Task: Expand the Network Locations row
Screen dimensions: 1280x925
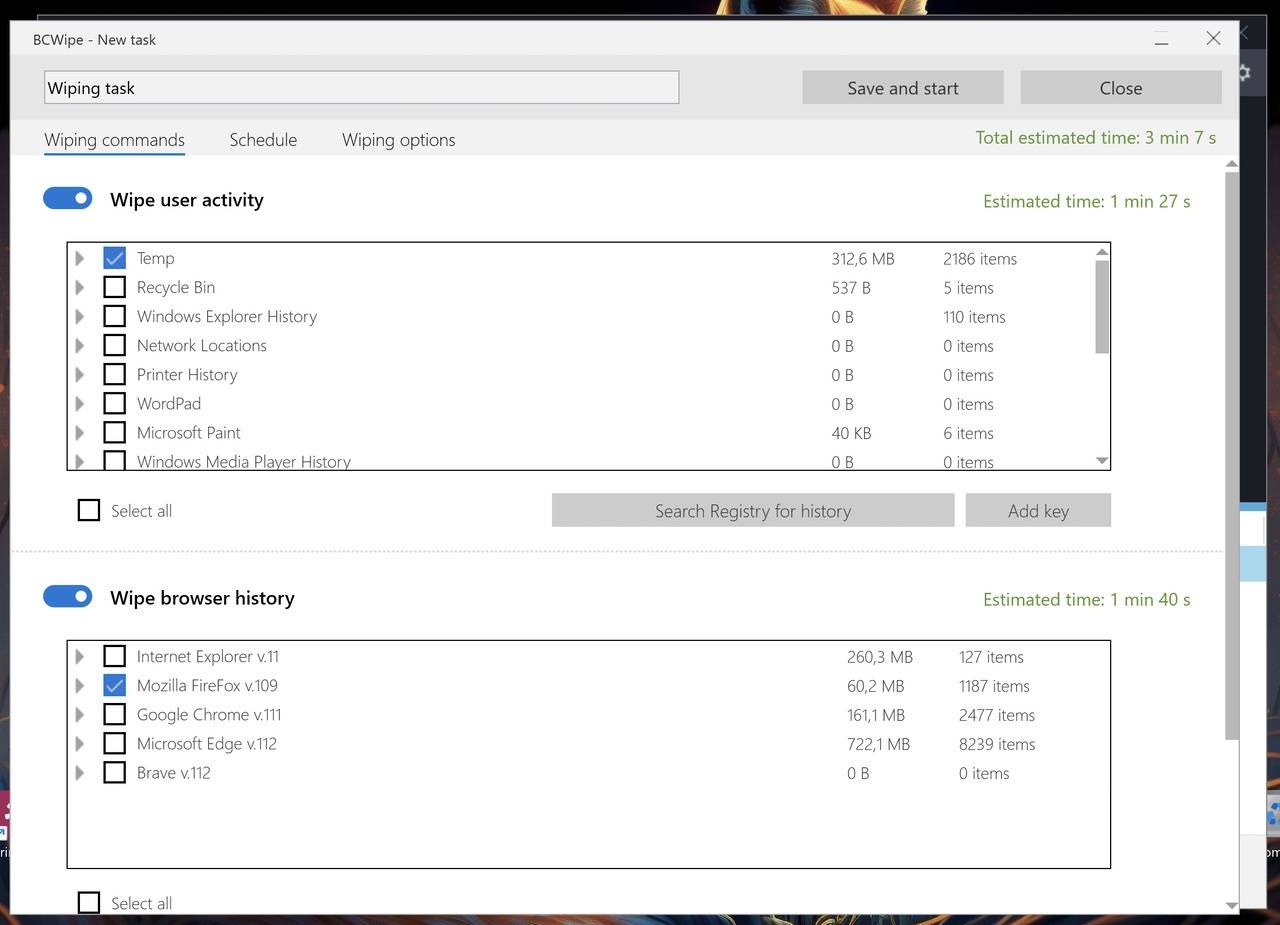Action: [80, 345]
